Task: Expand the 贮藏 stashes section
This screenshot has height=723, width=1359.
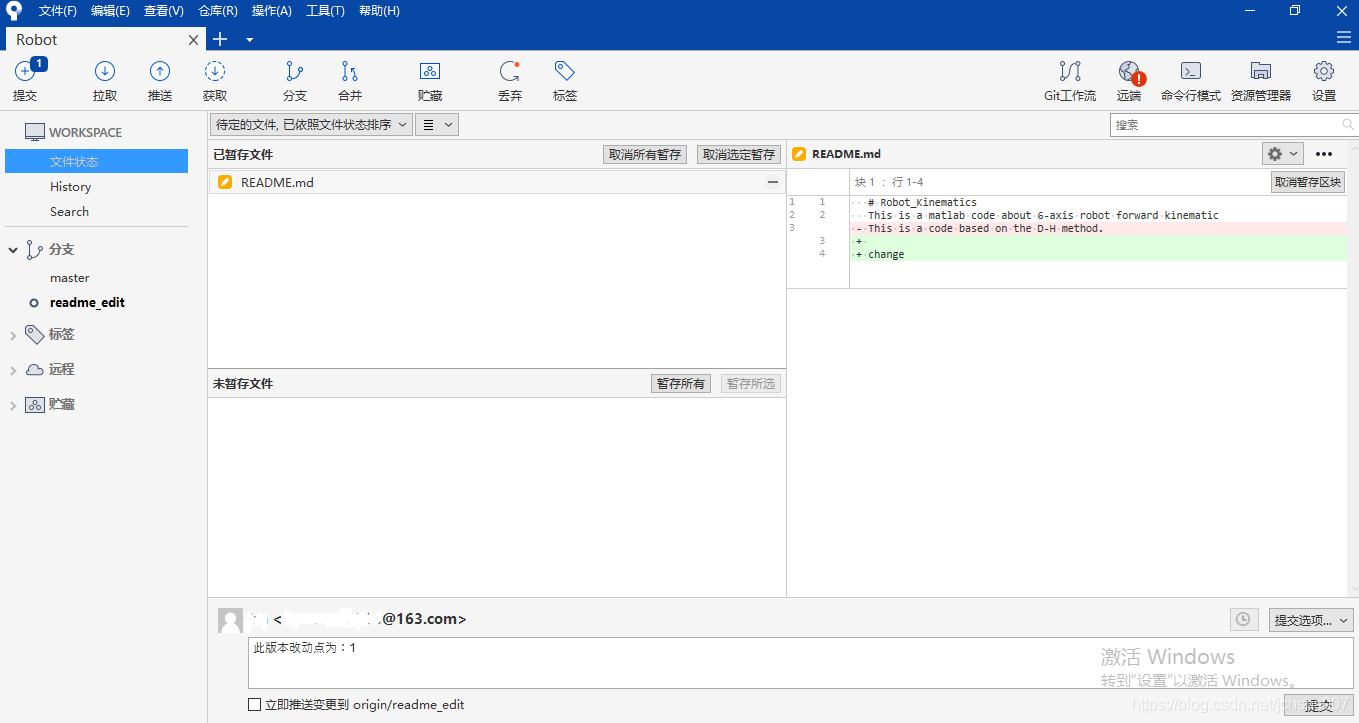Action: click(x=13, y=405)
